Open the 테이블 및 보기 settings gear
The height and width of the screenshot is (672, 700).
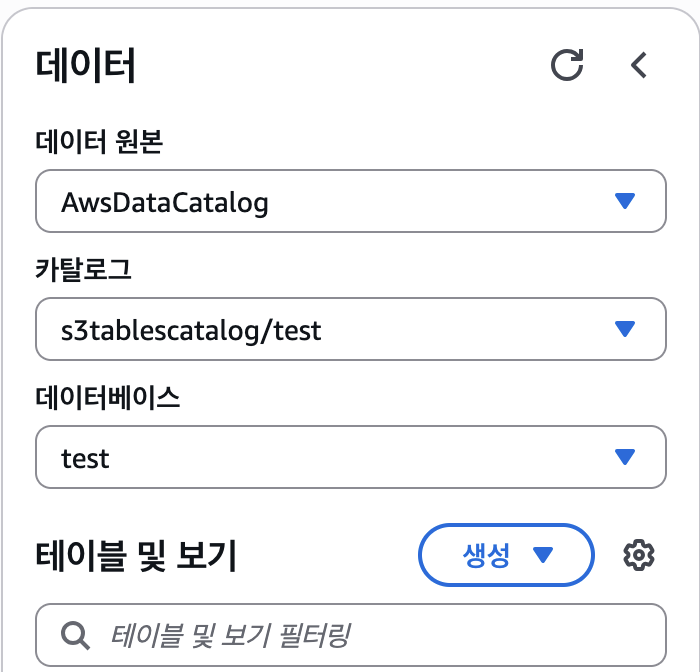[x=637, y=555]
